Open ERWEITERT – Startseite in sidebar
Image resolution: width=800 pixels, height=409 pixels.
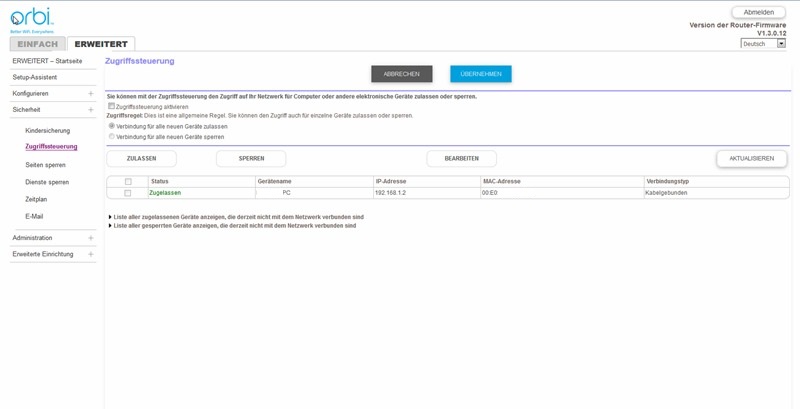[x=47, y=61]
